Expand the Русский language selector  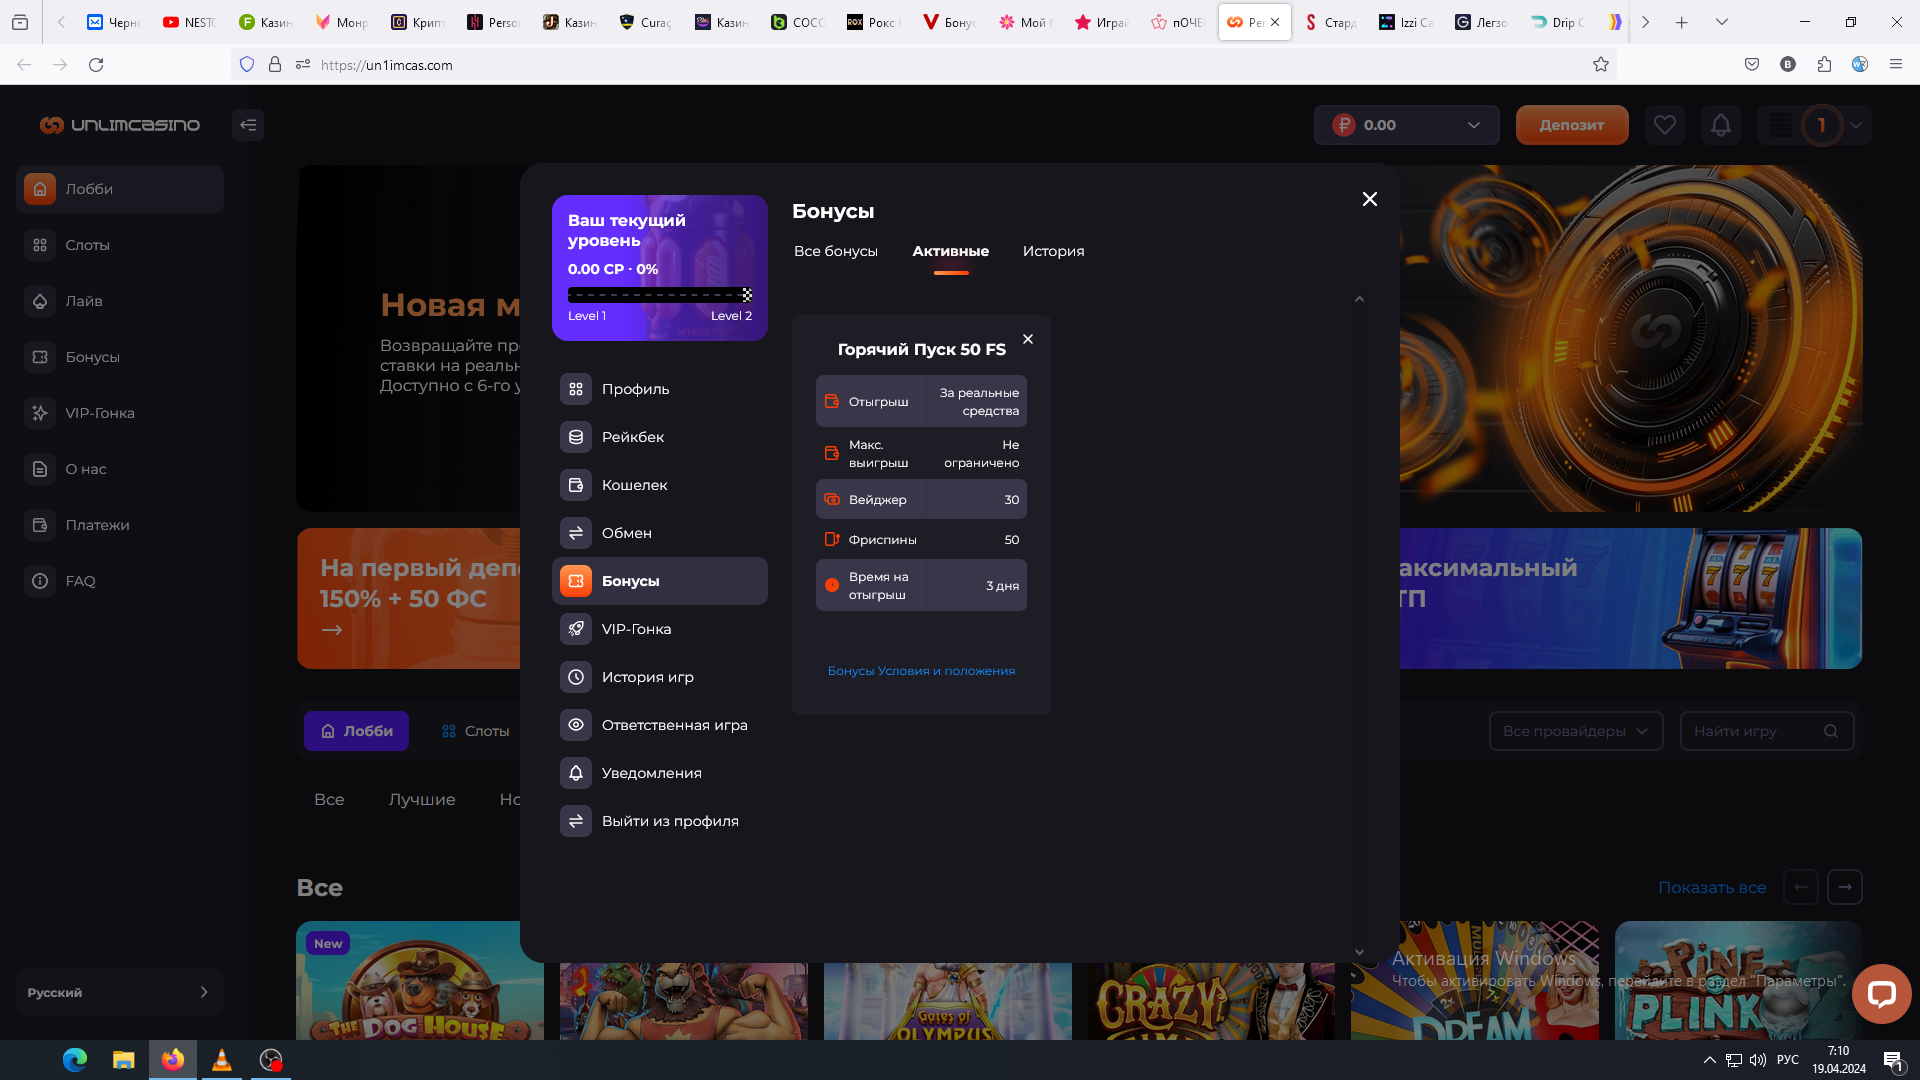click(x=119, y=992)
